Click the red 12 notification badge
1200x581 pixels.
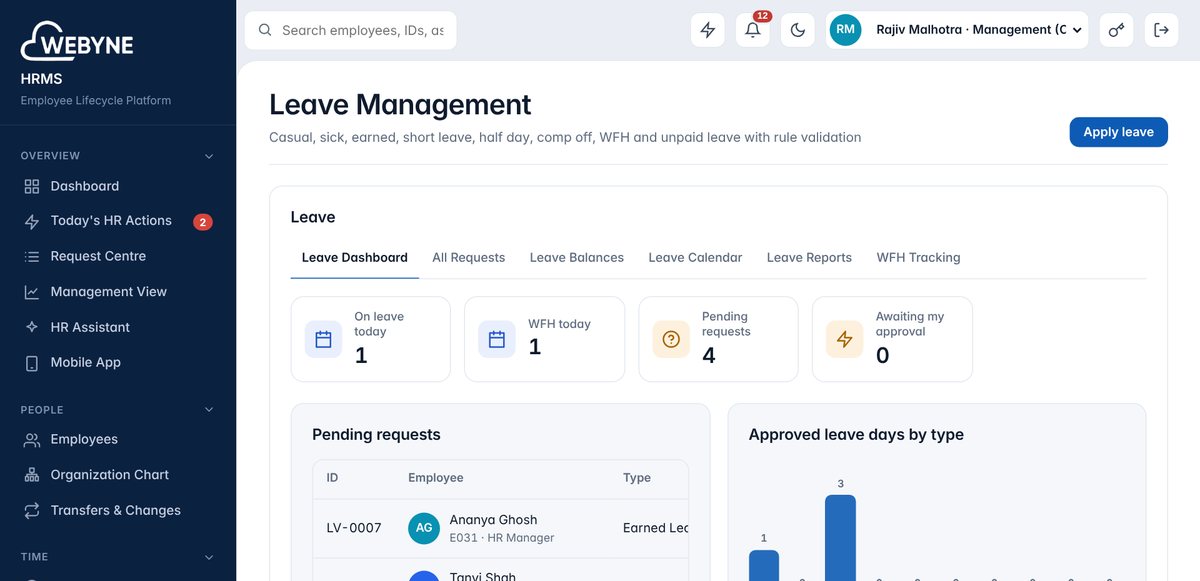pos(762,16)
